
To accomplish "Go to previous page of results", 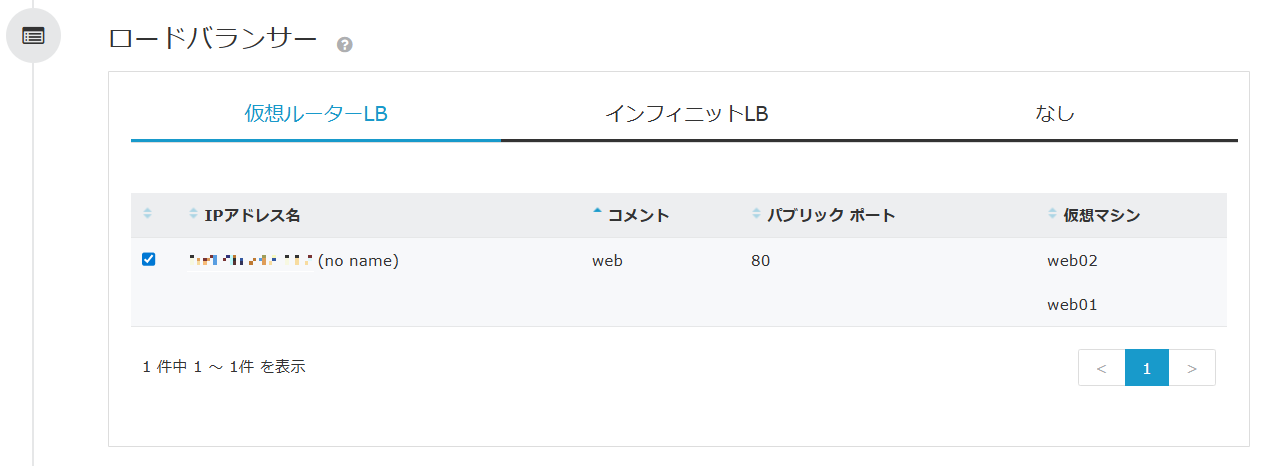I will coord(1101,368).
